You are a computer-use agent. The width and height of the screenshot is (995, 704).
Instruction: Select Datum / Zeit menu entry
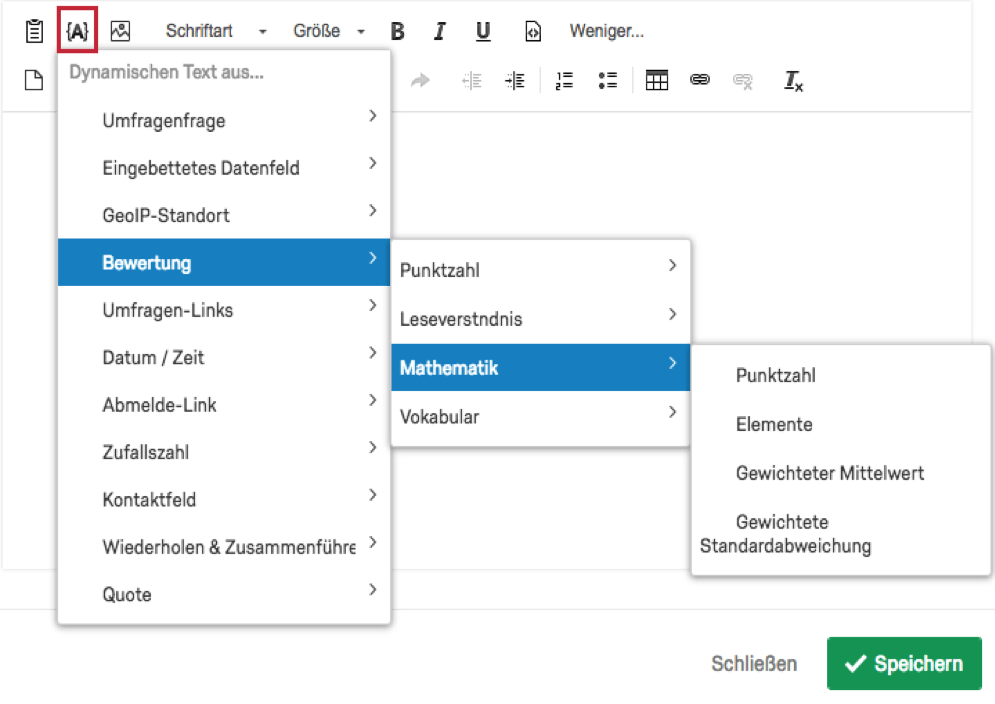tap(224, 357)
